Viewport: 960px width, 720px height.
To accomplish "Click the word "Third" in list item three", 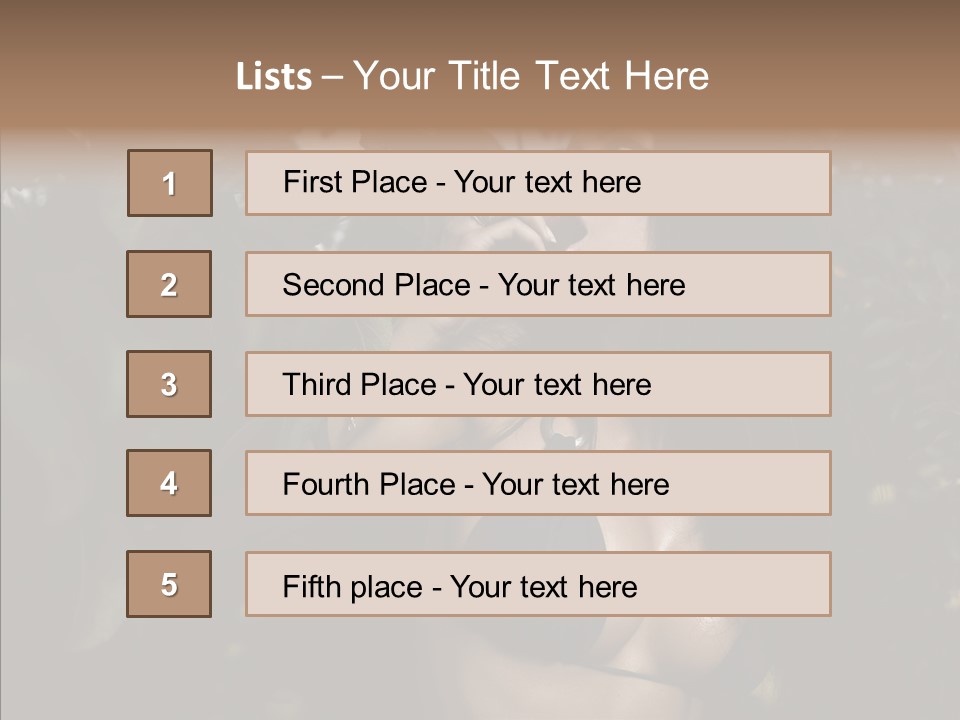I will 318,385.
